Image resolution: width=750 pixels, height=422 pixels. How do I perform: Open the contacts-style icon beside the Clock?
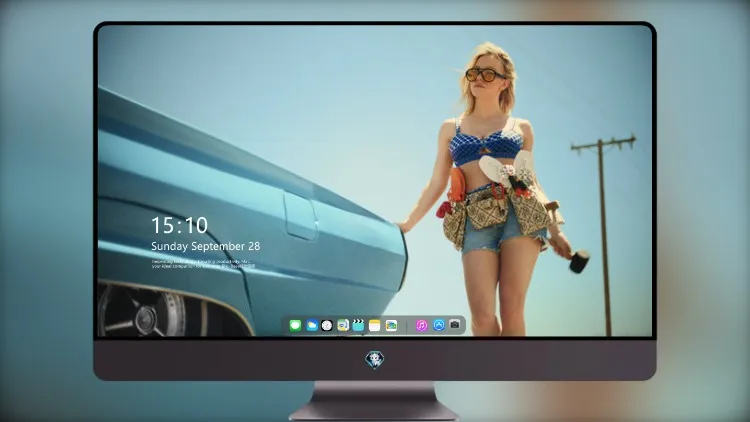click(x=342, y=325)
